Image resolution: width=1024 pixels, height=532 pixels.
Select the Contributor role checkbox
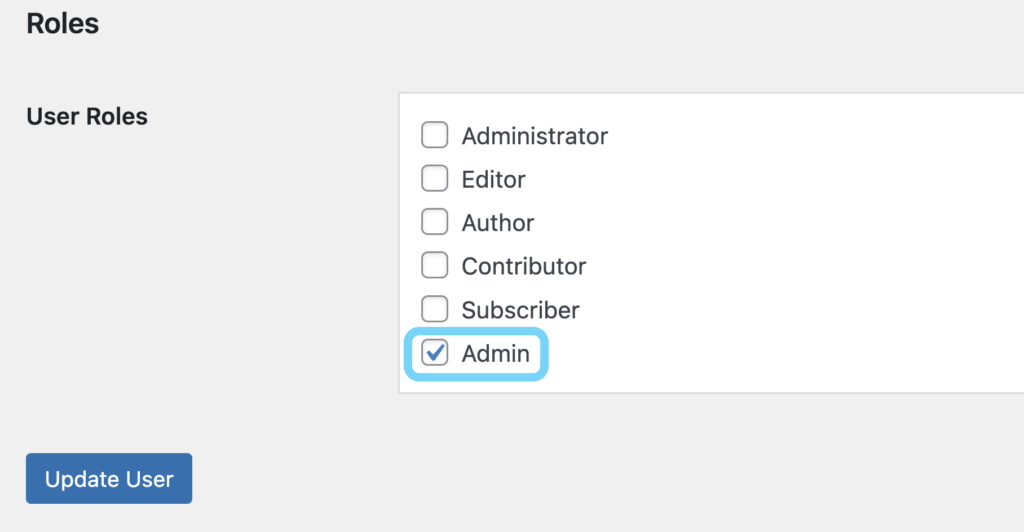click(434, 266)
